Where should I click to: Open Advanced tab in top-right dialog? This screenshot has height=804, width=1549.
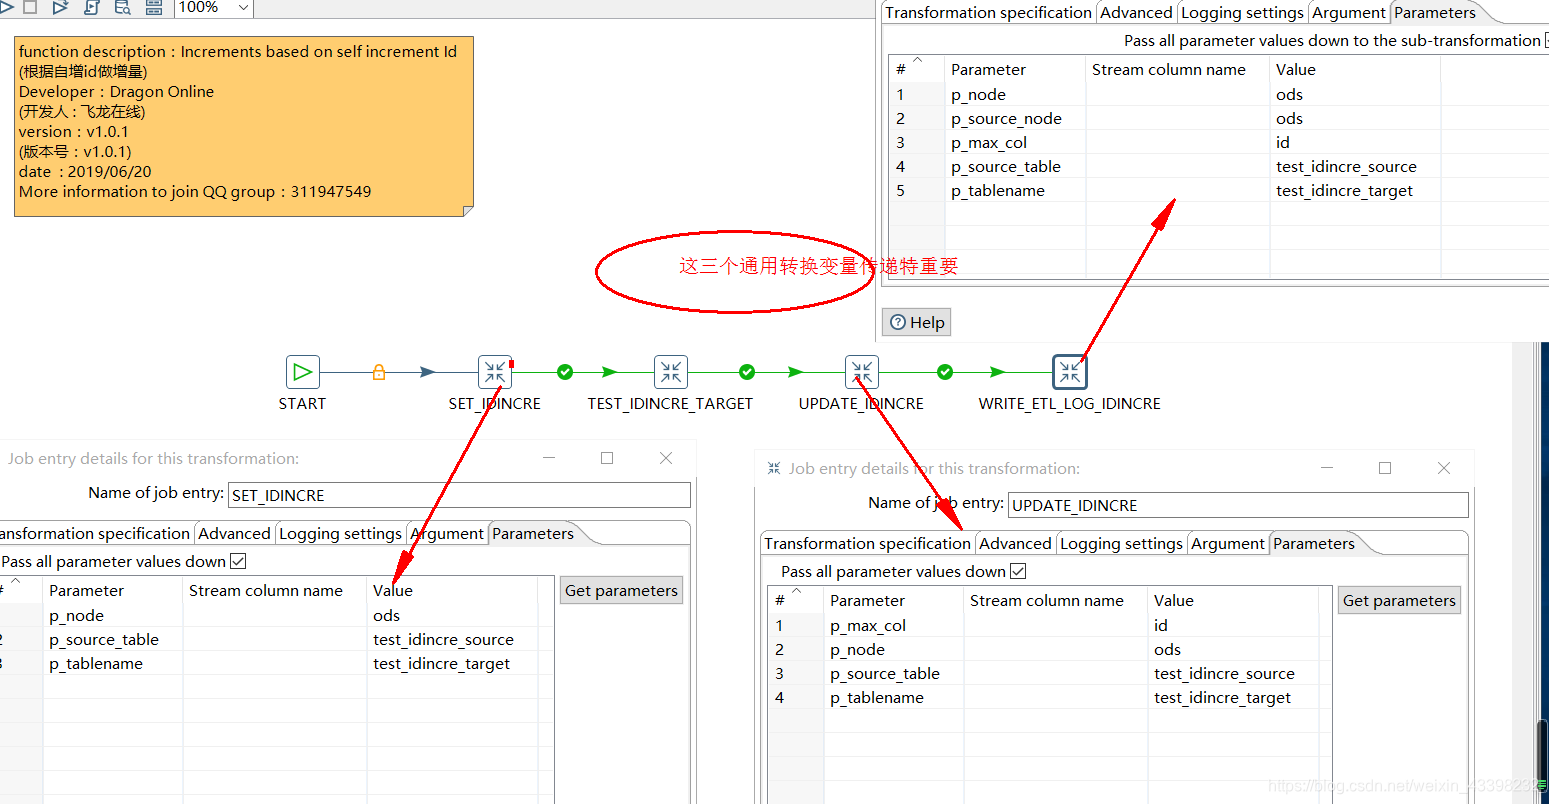tap(1136, 13)
